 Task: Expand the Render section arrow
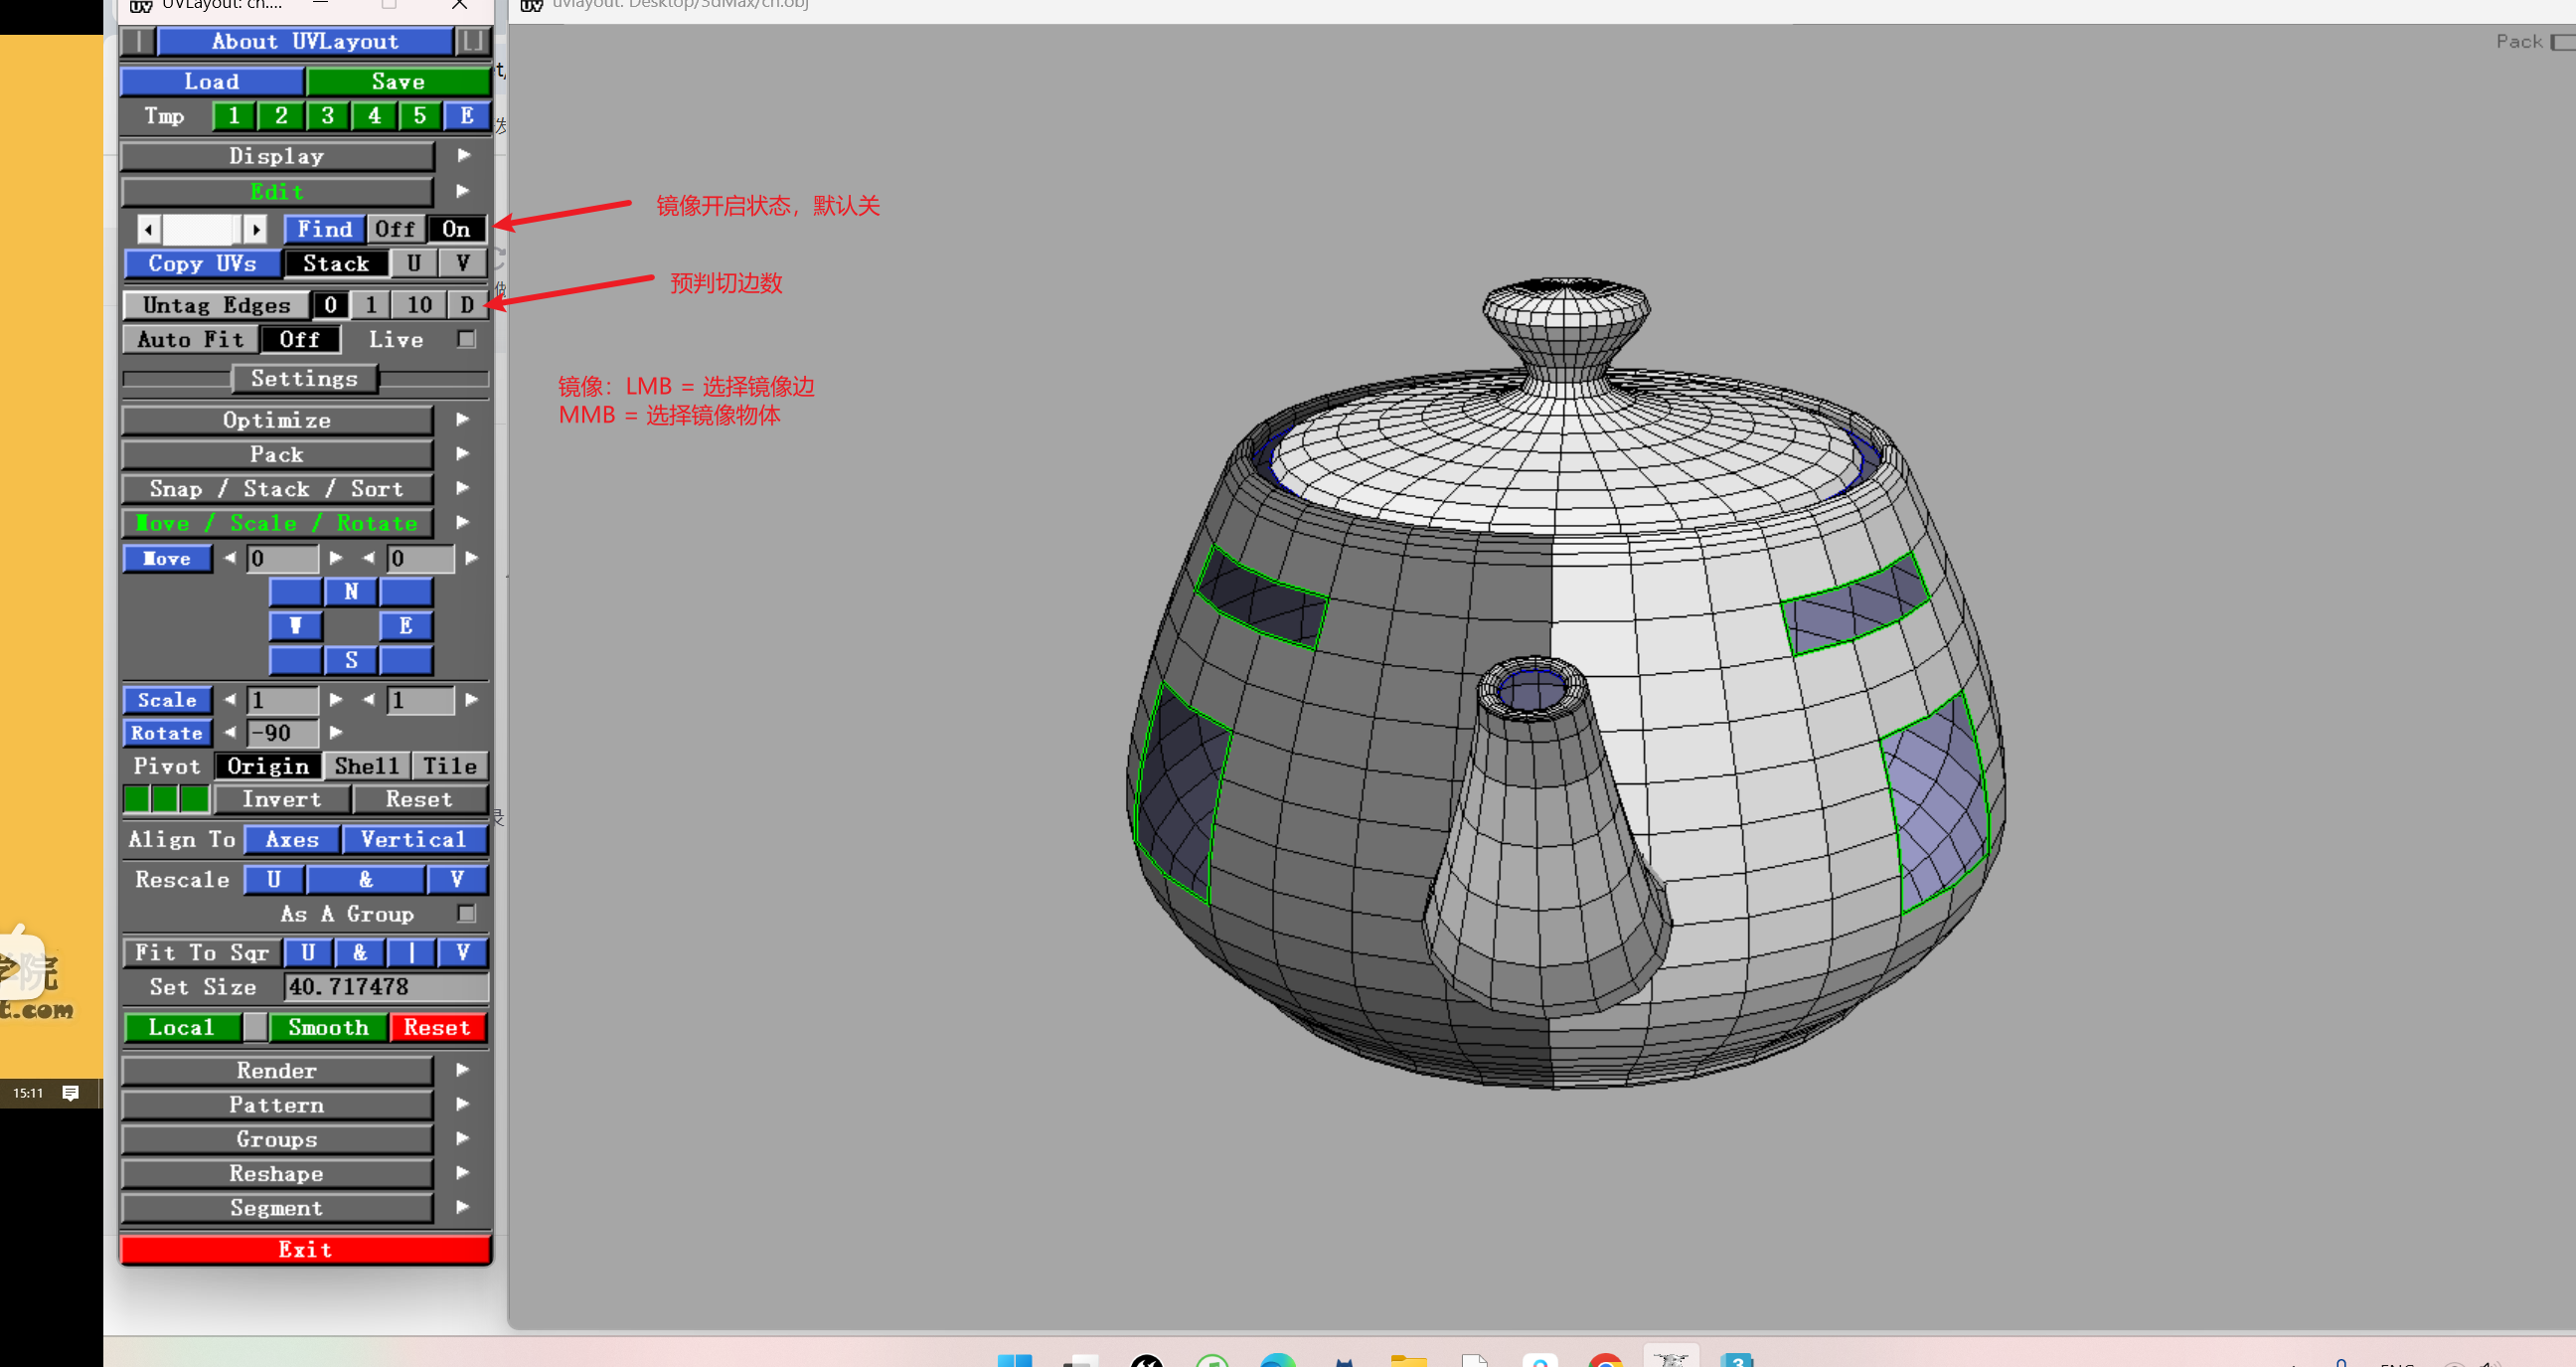[x=463, y=1070]
